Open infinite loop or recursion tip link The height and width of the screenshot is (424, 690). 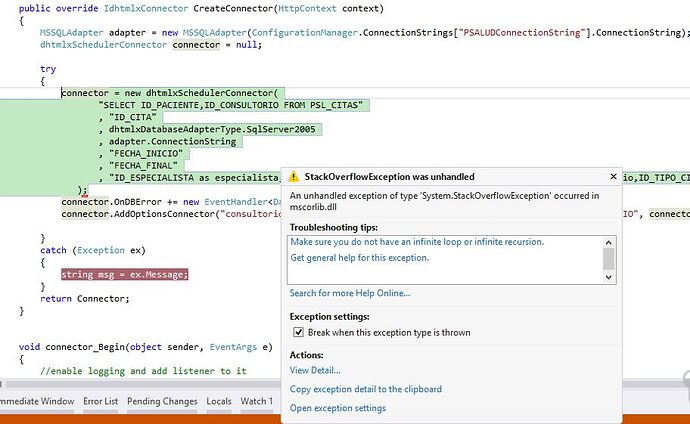click(x=417, y=242)
